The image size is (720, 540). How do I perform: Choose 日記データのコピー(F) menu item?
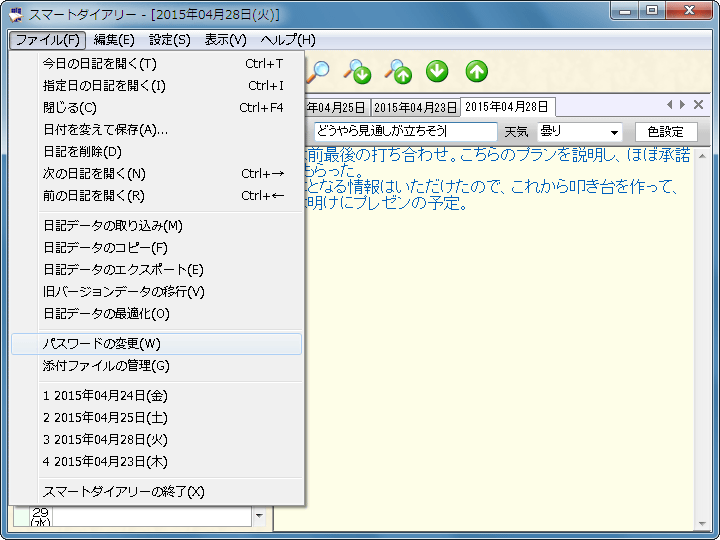click(x=157, y=248)
